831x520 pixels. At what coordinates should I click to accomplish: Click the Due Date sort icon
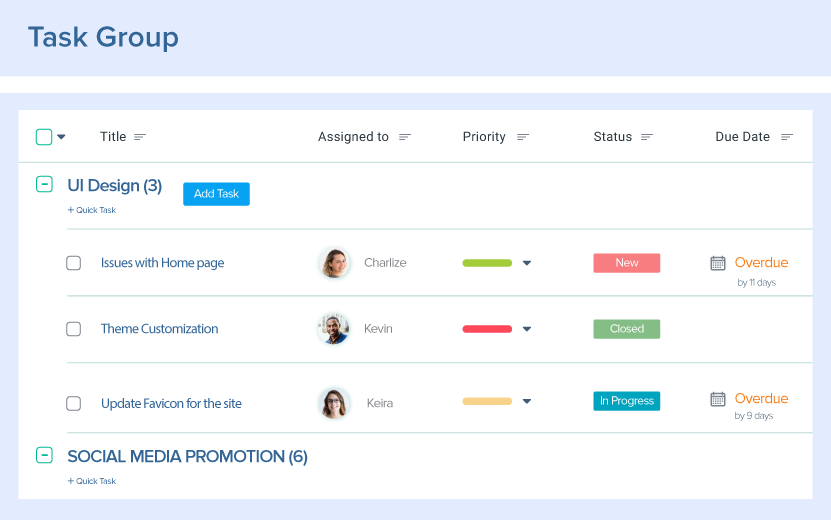click(x=787, y=137)
